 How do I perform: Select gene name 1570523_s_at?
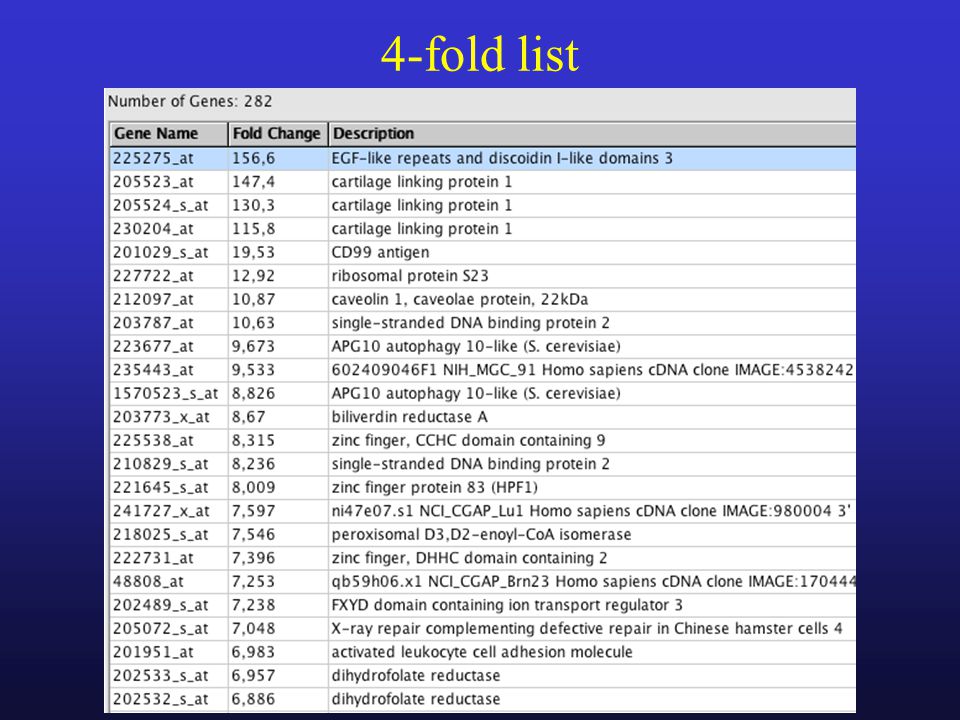pos(165,393)
